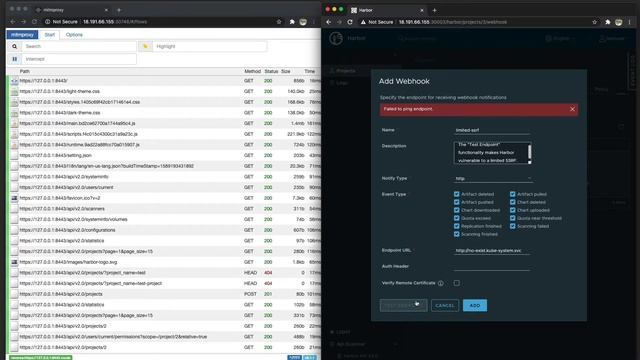Select the flow with project_name=test-project
The image size is (640, 360).
[164, 283]
